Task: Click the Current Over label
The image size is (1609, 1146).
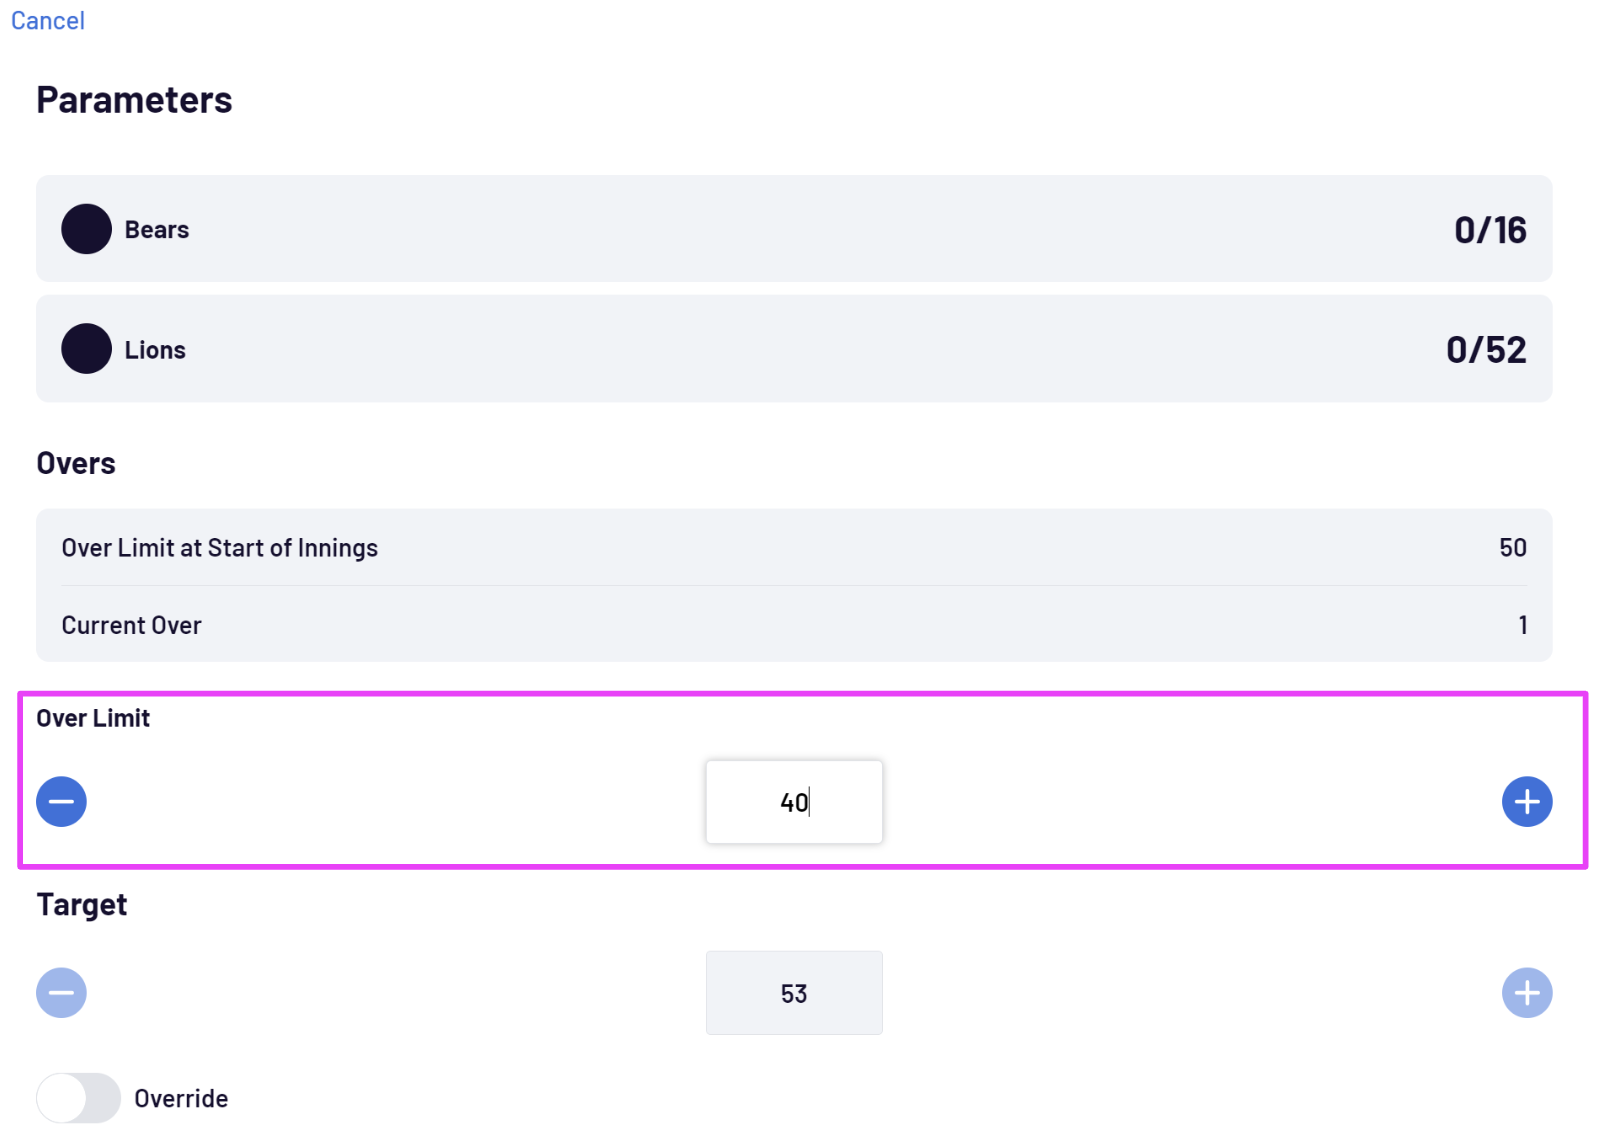Action: 132,625
